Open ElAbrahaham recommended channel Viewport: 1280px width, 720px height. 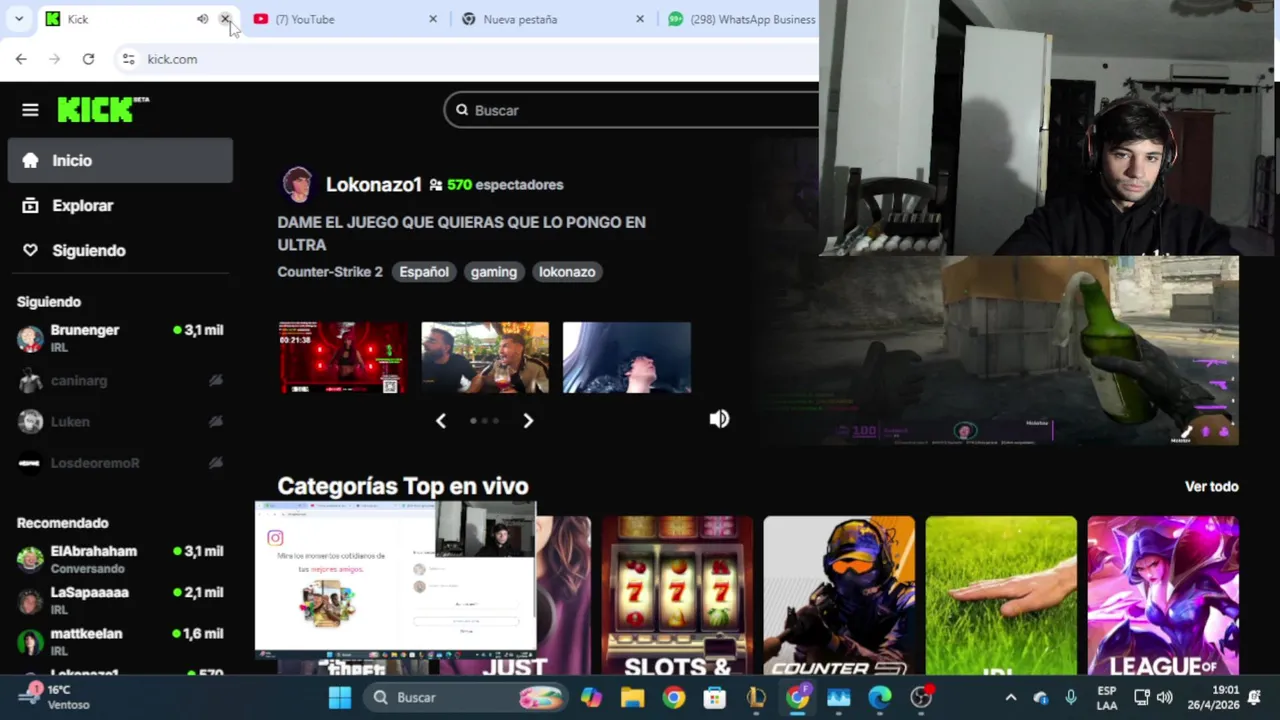[x=120, y=559]
